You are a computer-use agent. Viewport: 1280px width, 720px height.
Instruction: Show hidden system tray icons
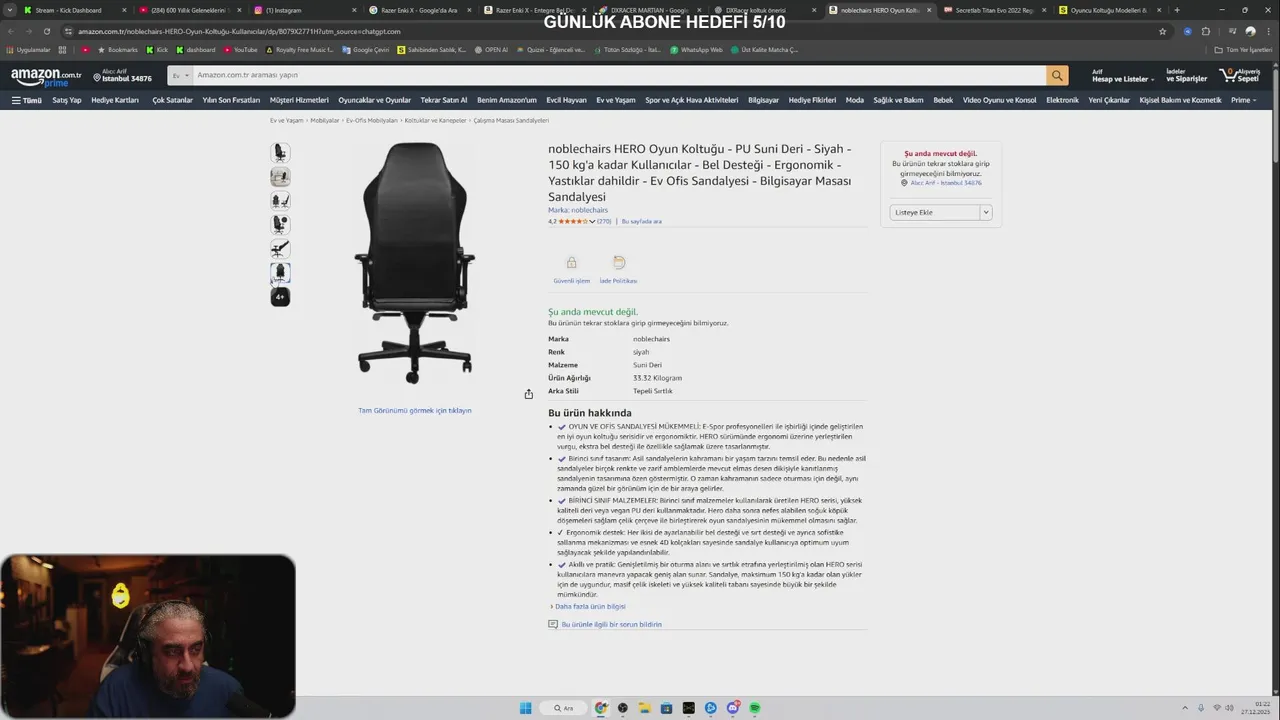pos(1184,708)
